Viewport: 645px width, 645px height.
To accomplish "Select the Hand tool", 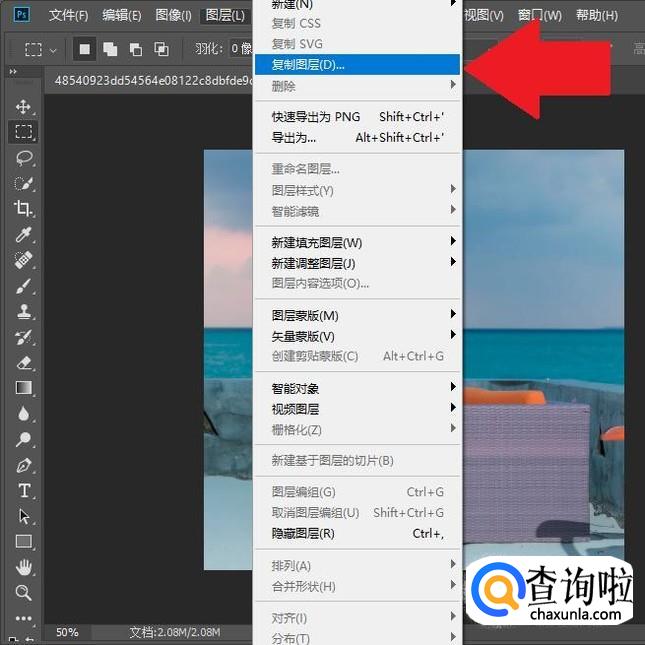I will click(x=23, y=568).
